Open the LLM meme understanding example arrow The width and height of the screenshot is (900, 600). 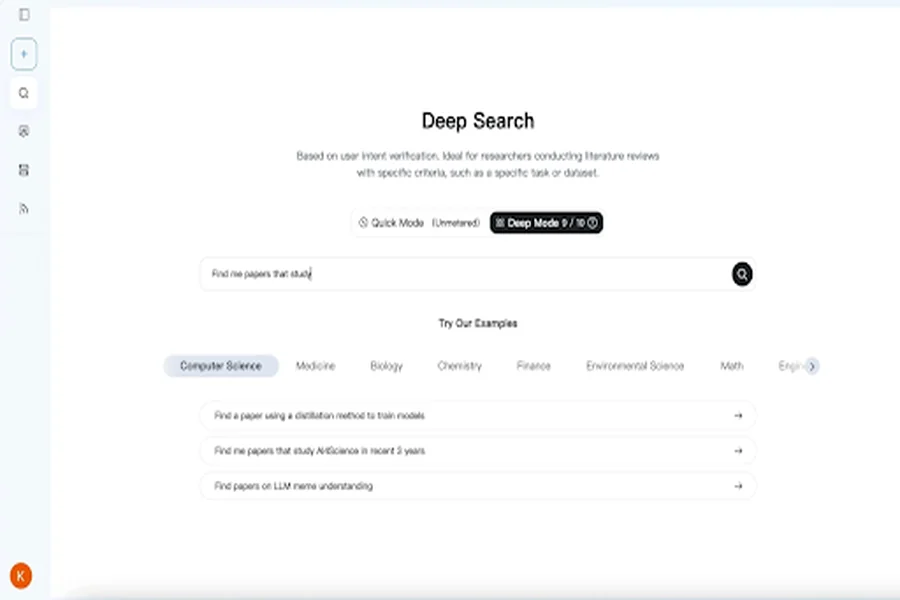coord(738,486)
